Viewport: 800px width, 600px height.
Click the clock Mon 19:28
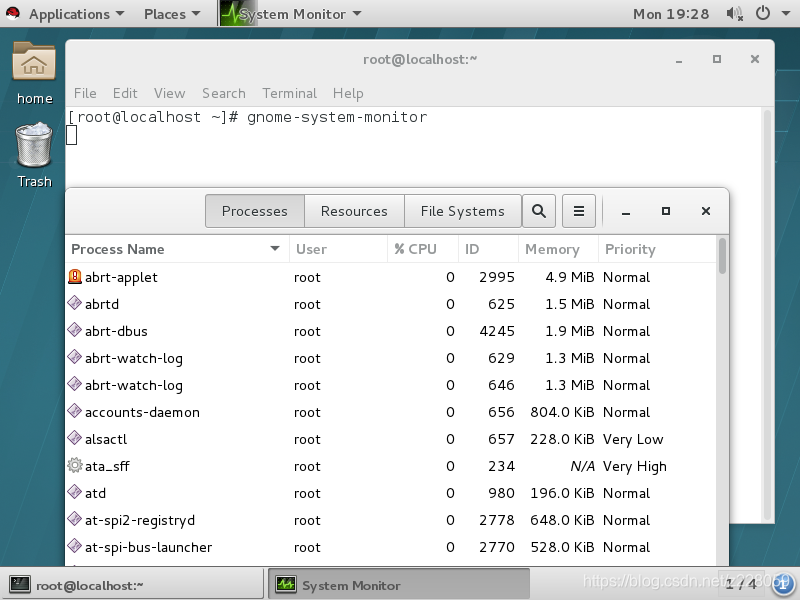click(671, 14)
